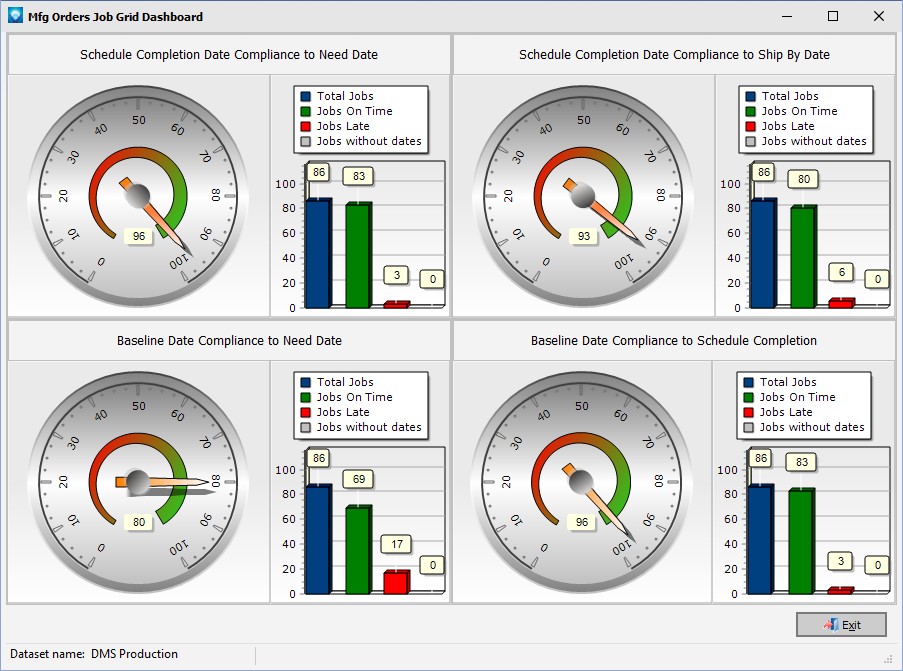The width and height of the screenshot is (903, 671).
Task: Maximize the dashboard window
Action: (x=833, y=16)
